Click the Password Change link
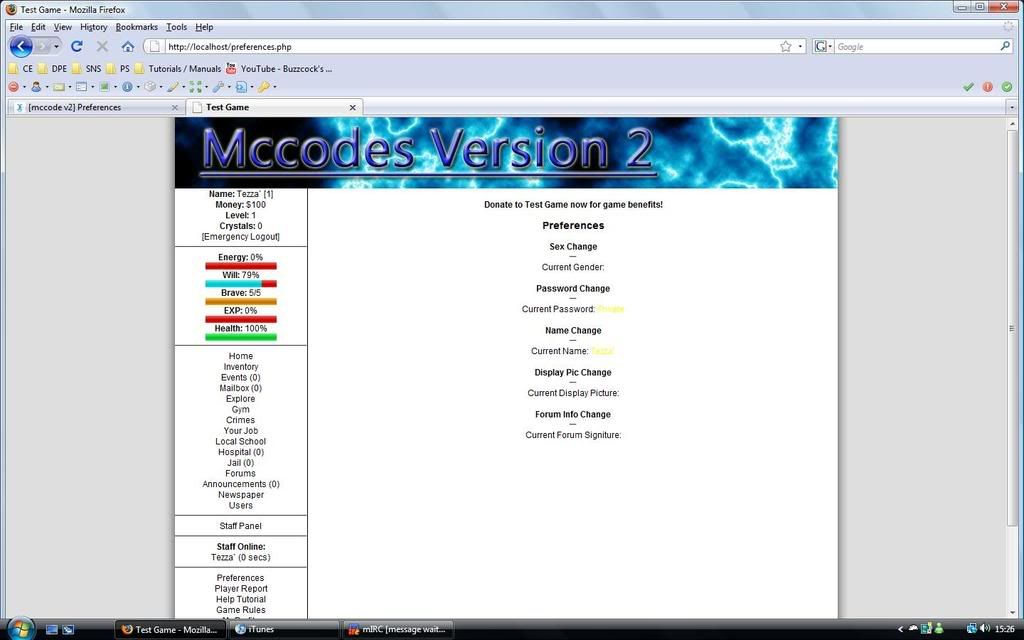This screenshot has height=640, width=1024. 573,289
